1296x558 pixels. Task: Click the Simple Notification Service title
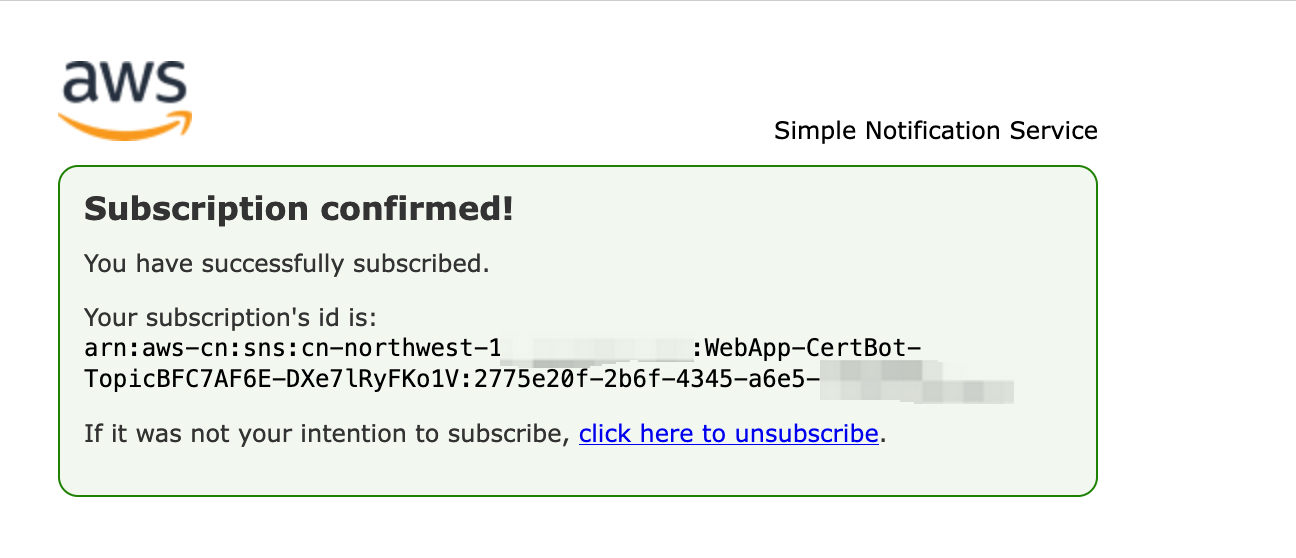click(936, 131)
